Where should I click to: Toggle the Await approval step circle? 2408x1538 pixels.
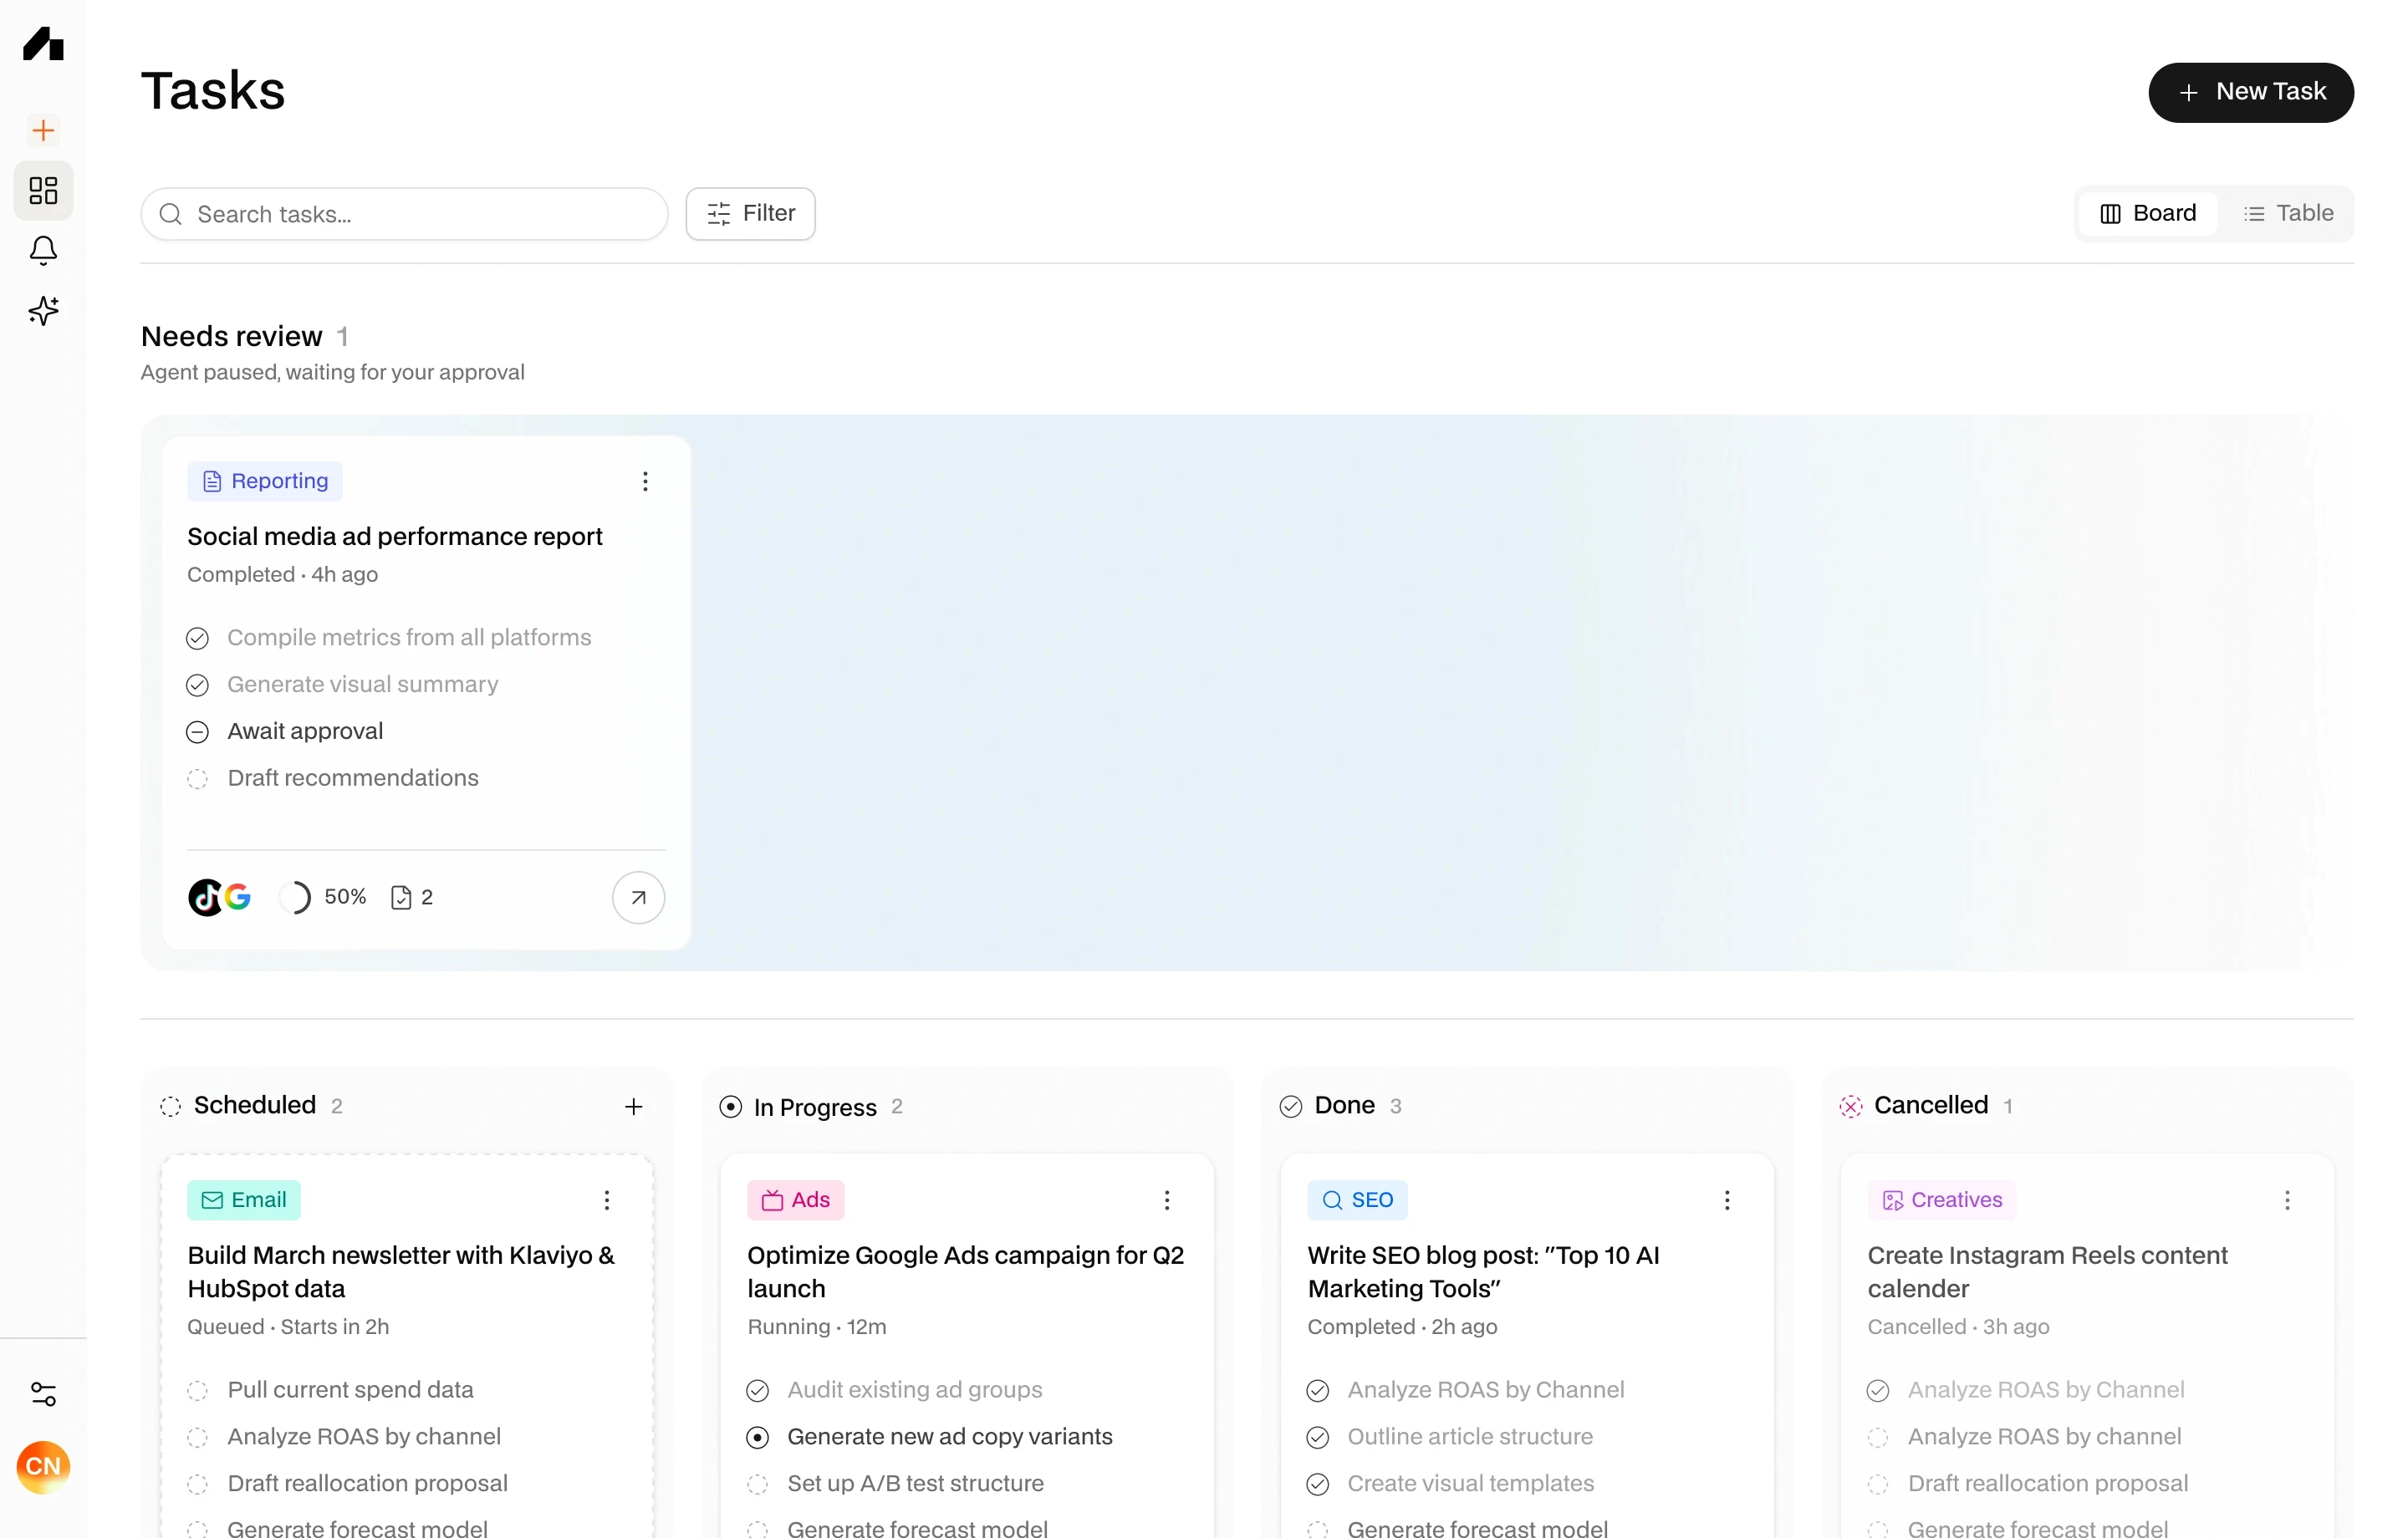[198, 732]
